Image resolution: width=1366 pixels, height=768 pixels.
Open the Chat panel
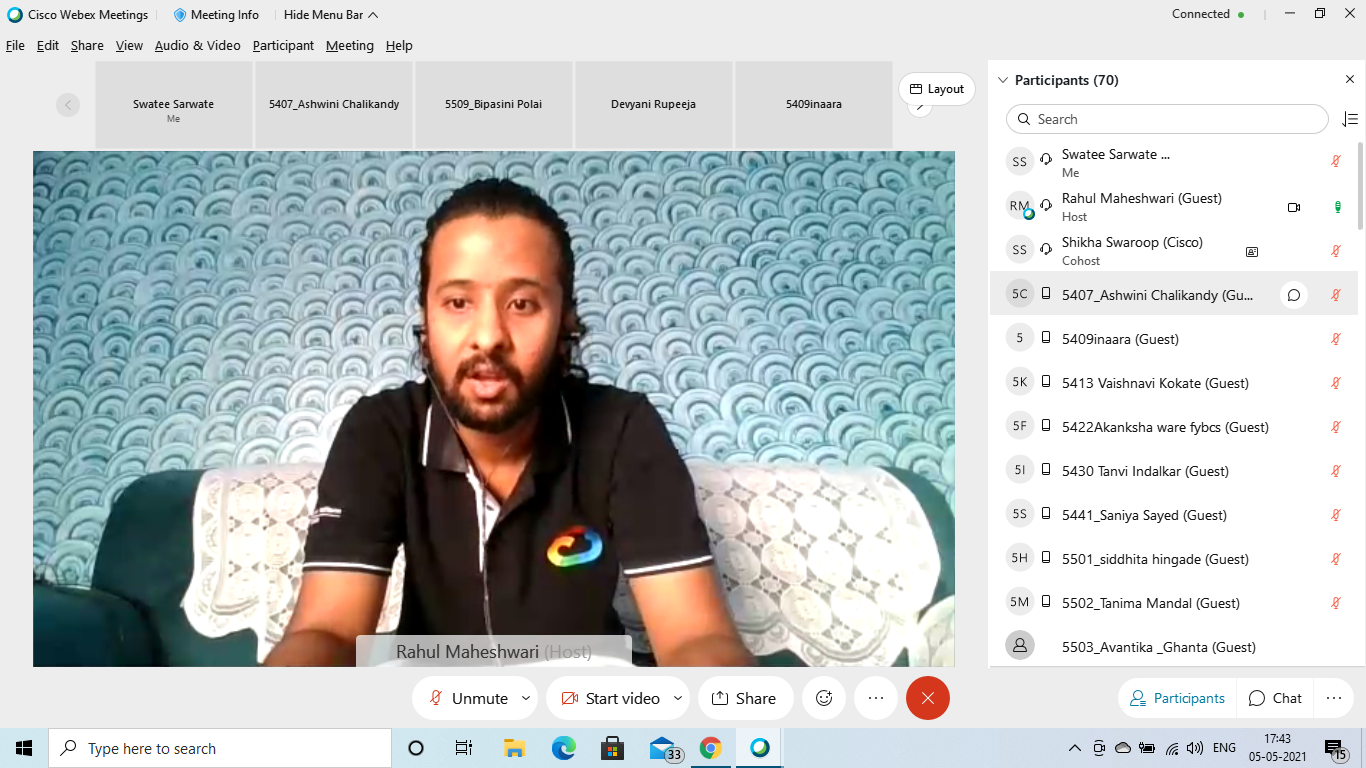(1274, 698)
